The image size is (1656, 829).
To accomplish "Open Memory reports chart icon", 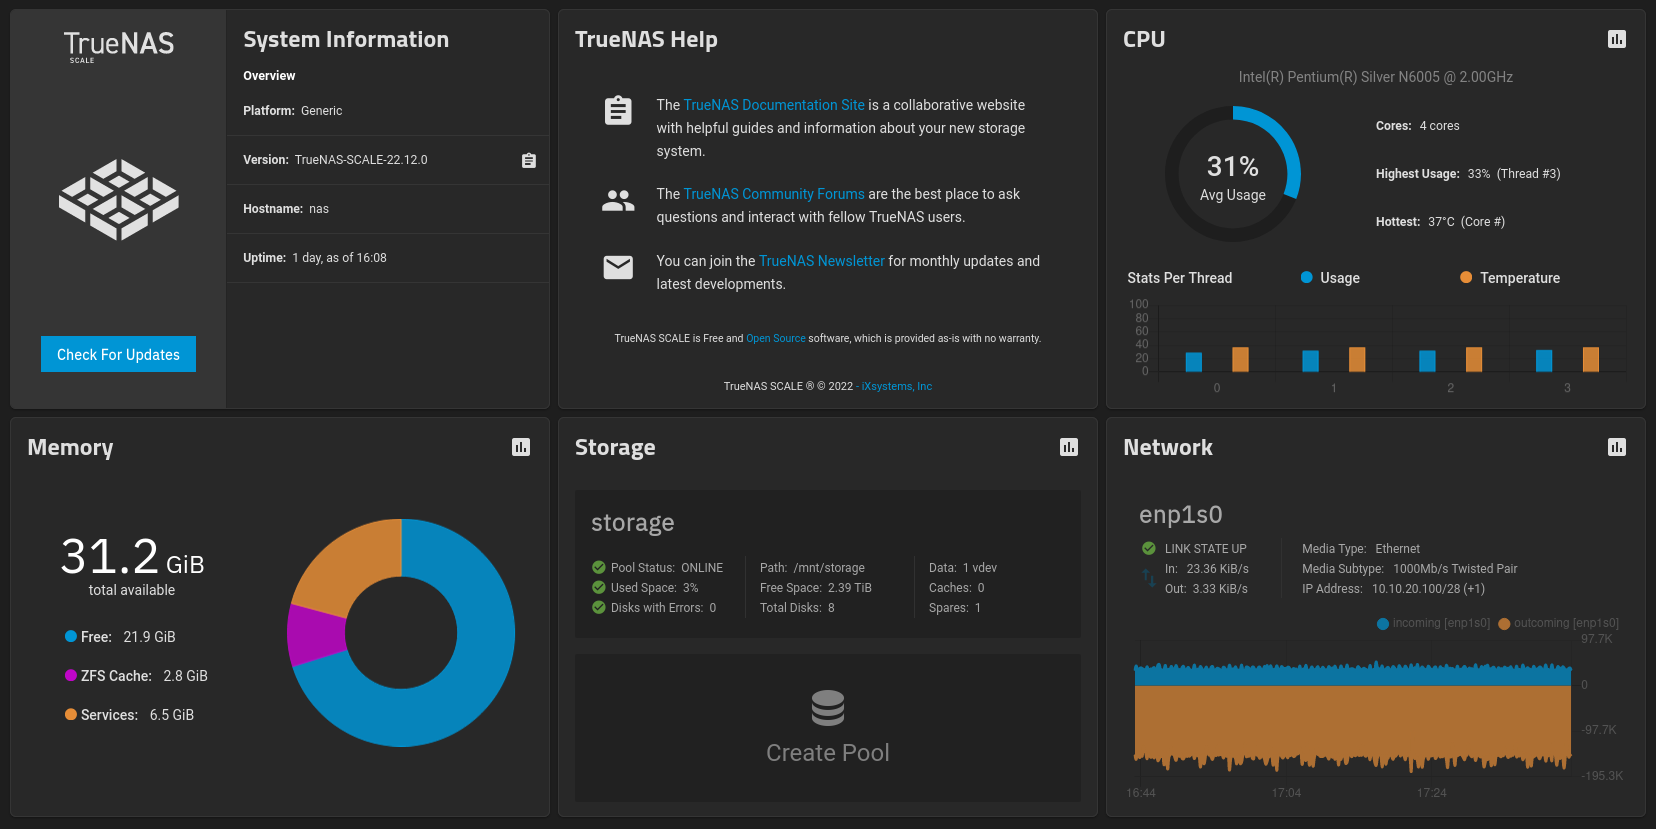I will (521, 447).
